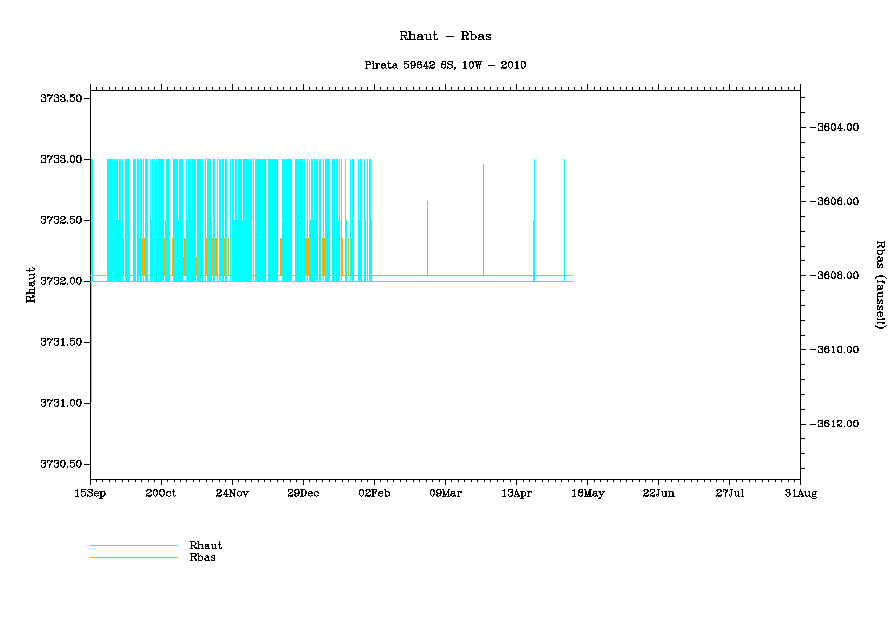The width and height of the screenshot is (891, 630).
Task: Select the Rbas legend entry text
Action: coord(202,558)
